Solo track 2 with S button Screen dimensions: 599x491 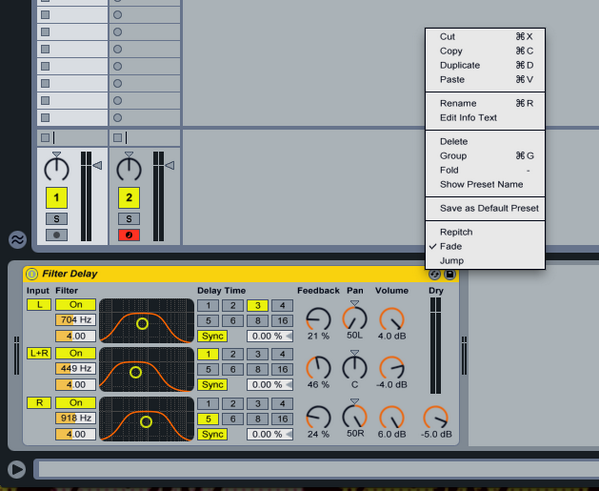129,219
